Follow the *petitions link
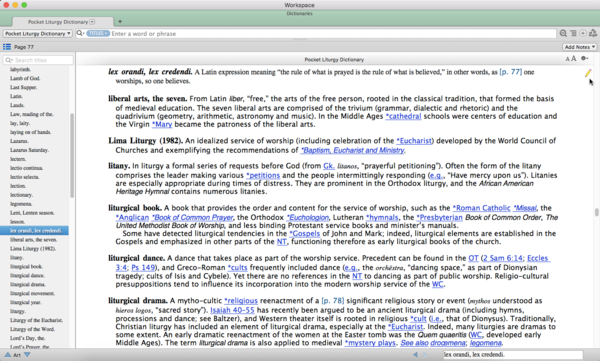The image size is (600, 361). coord(263,175)
